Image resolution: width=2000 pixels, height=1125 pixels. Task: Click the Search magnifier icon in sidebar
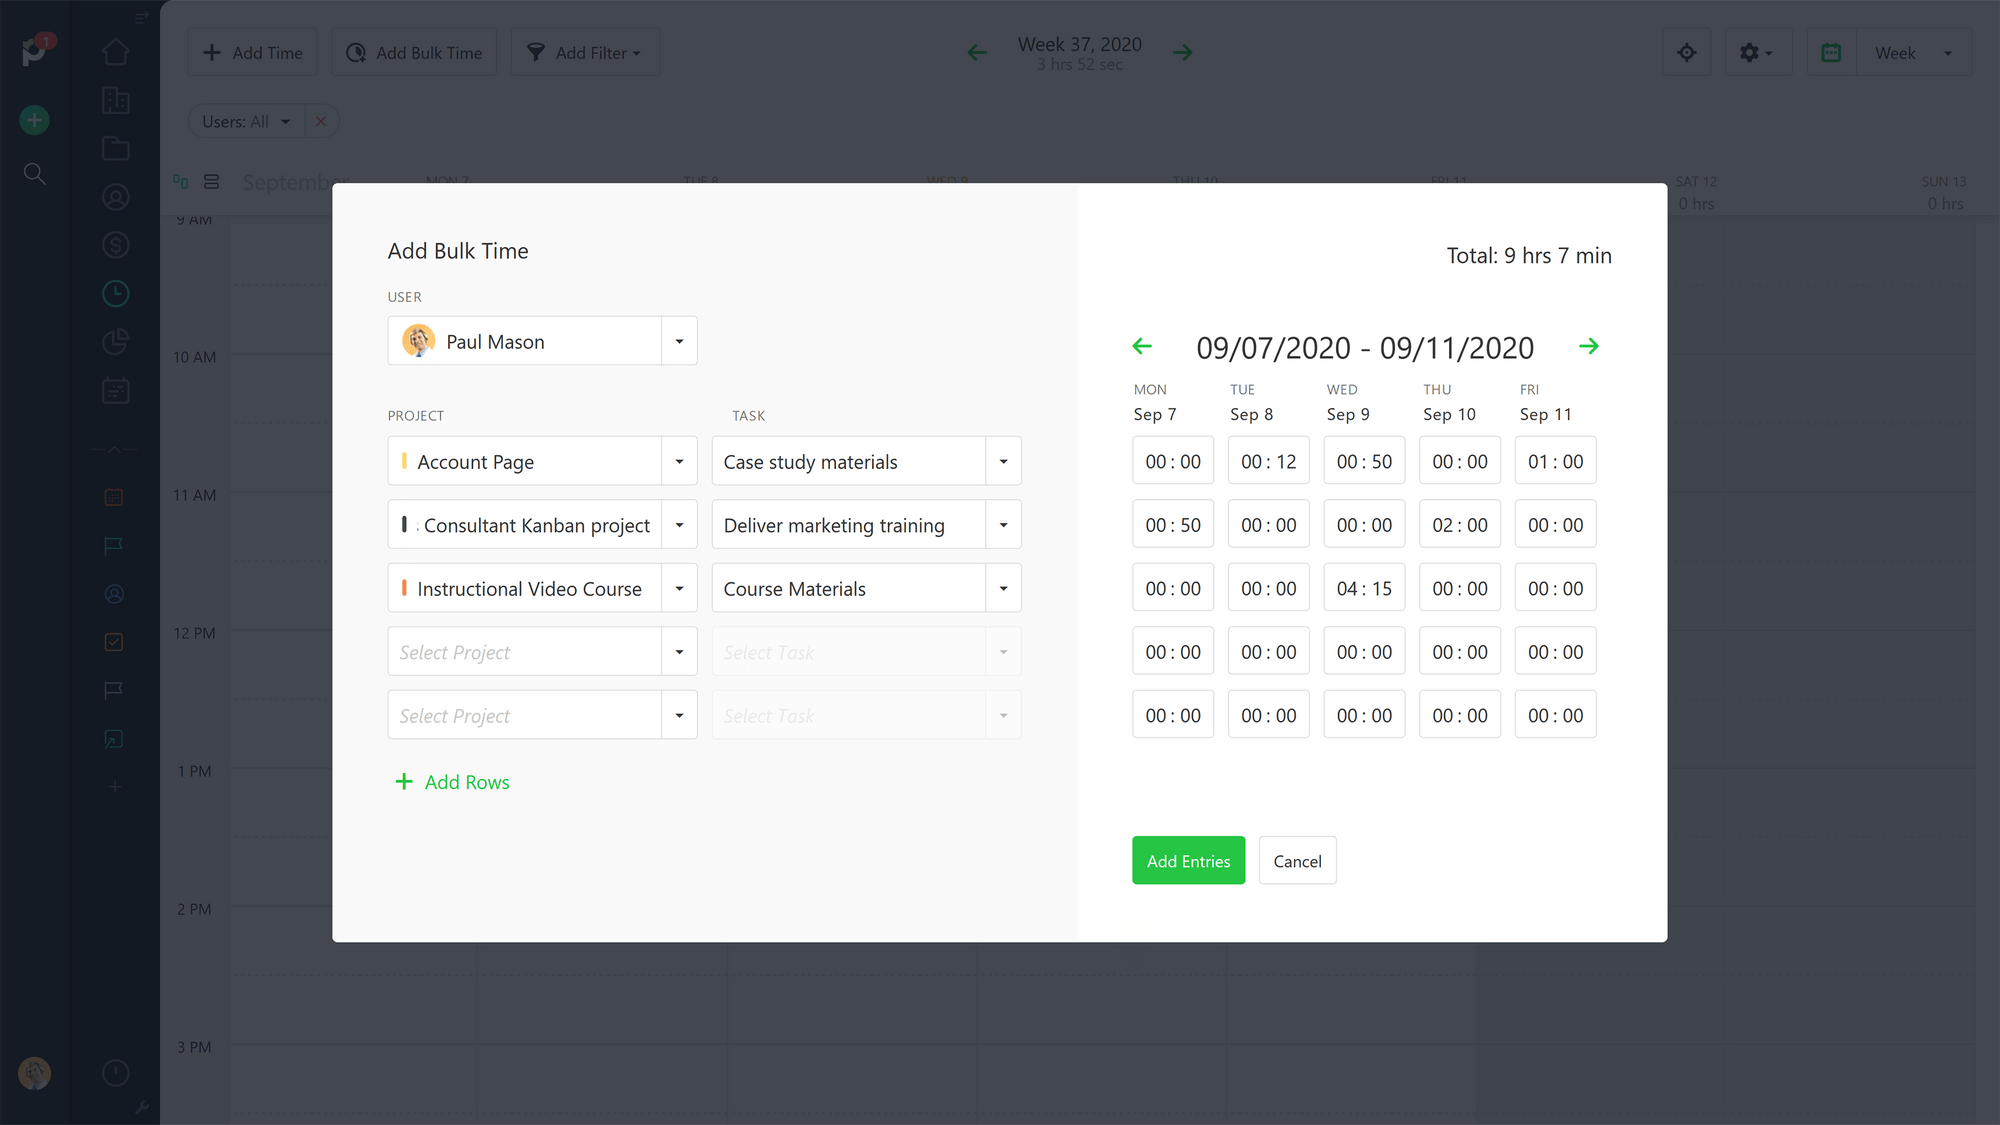click(x=34, y=174)
